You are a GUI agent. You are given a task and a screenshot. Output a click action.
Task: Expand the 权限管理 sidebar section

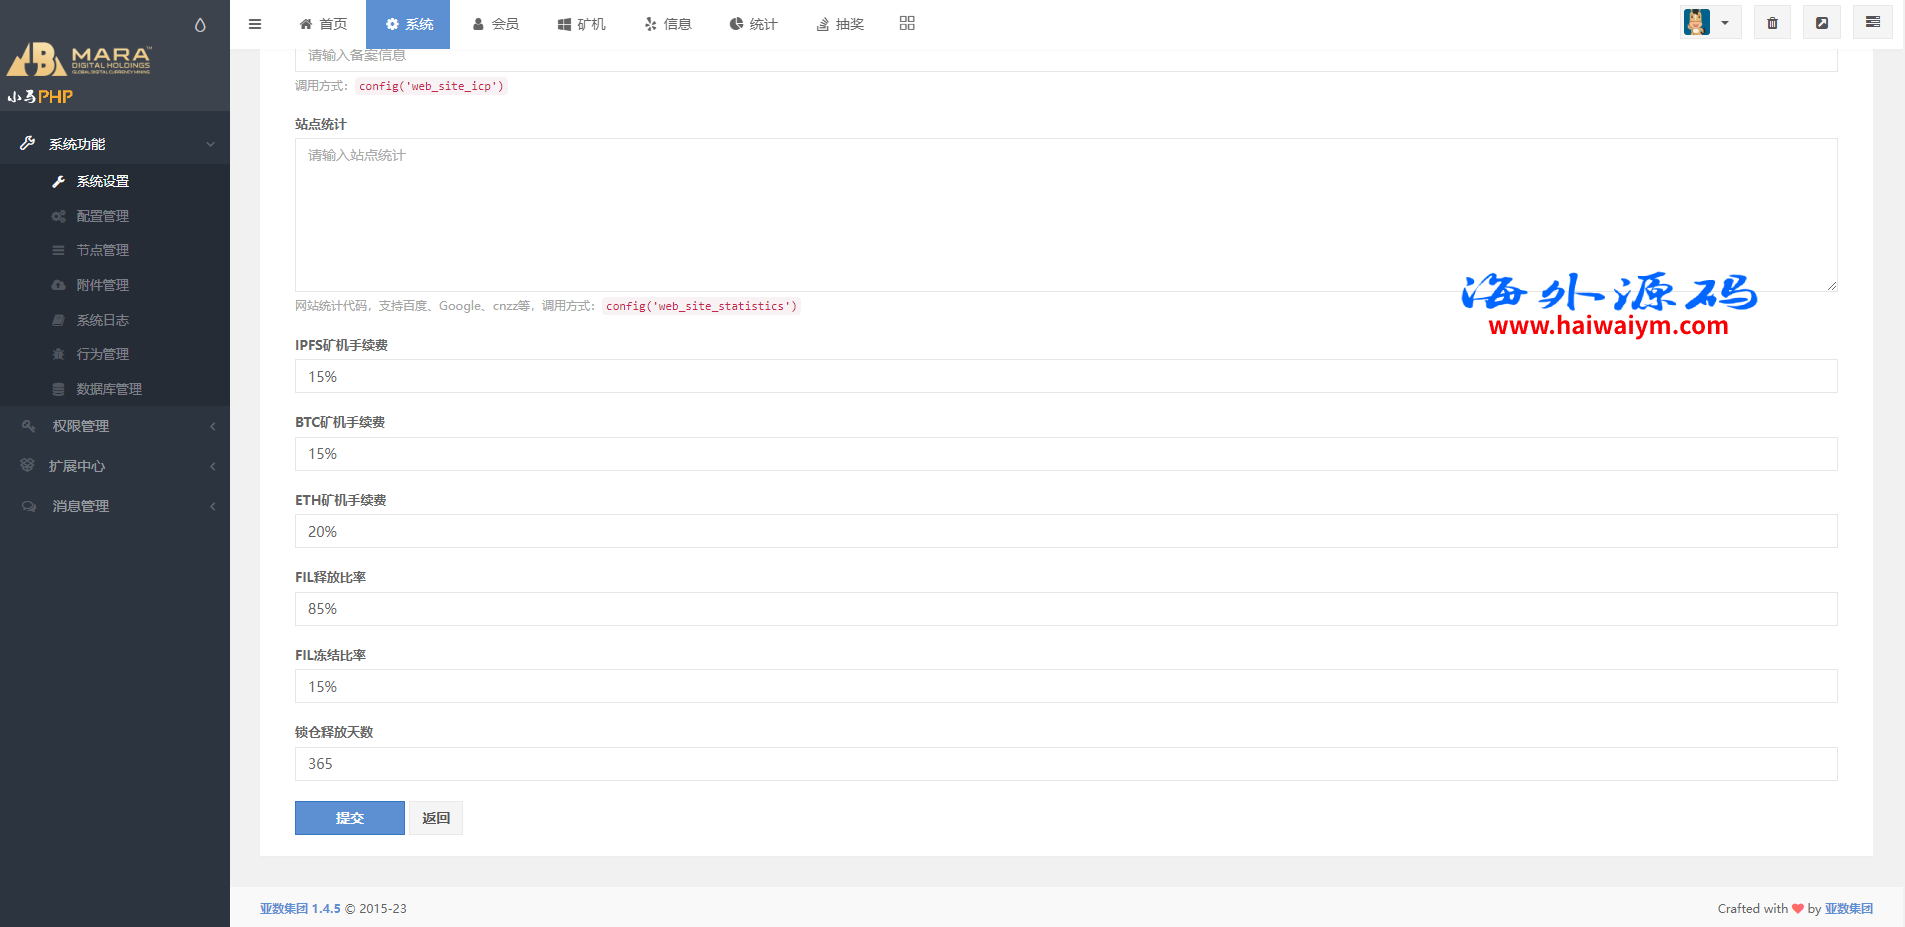coord(115,426)
